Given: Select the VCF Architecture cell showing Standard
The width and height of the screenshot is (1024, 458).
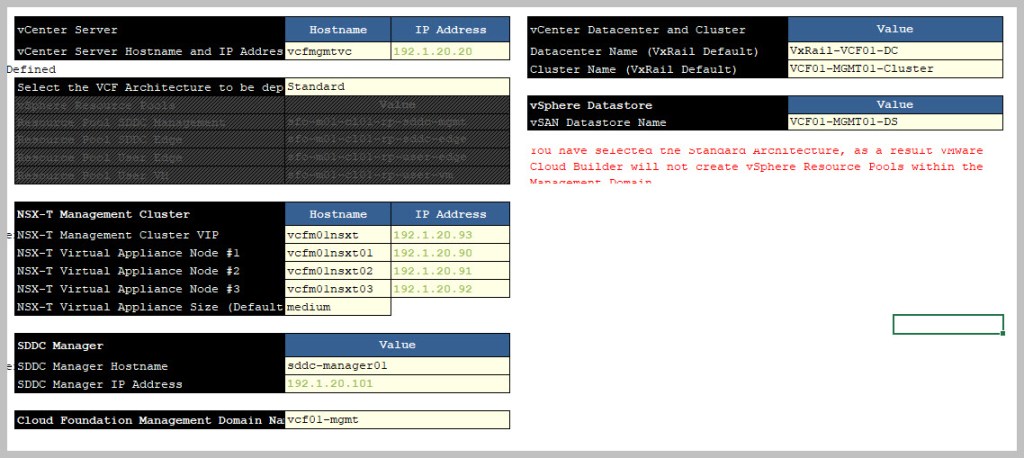Looking at the screenshot, I should pos(397,87).
